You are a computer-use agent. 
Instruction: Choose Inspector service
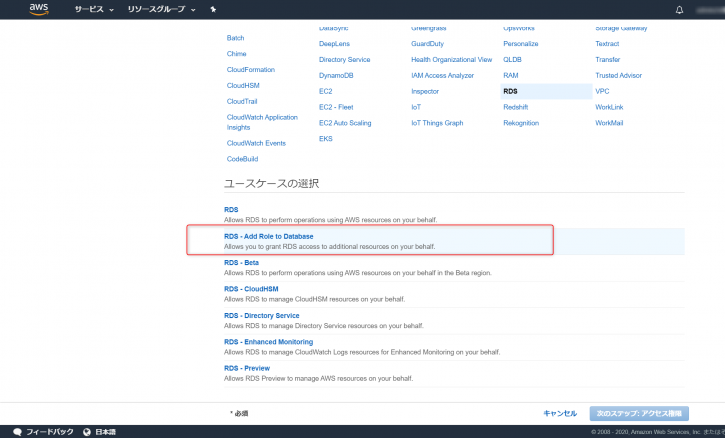coord(425,91)
